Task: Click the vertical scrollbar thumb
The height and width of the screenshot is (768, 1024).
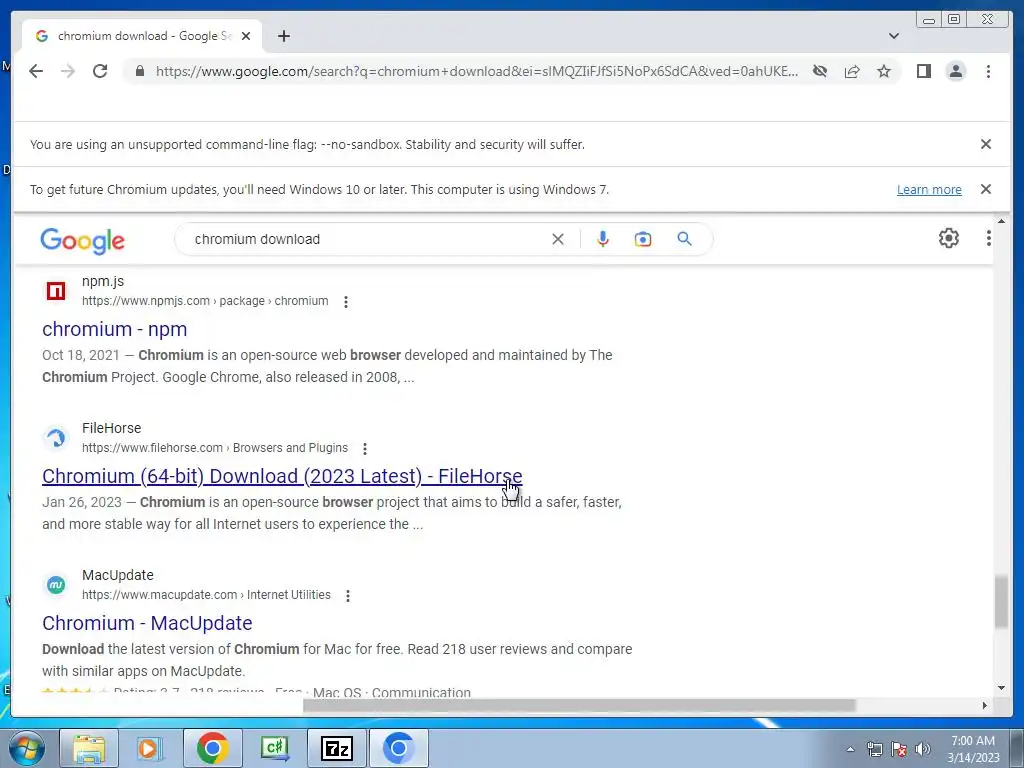Action: coord(1001,601)
